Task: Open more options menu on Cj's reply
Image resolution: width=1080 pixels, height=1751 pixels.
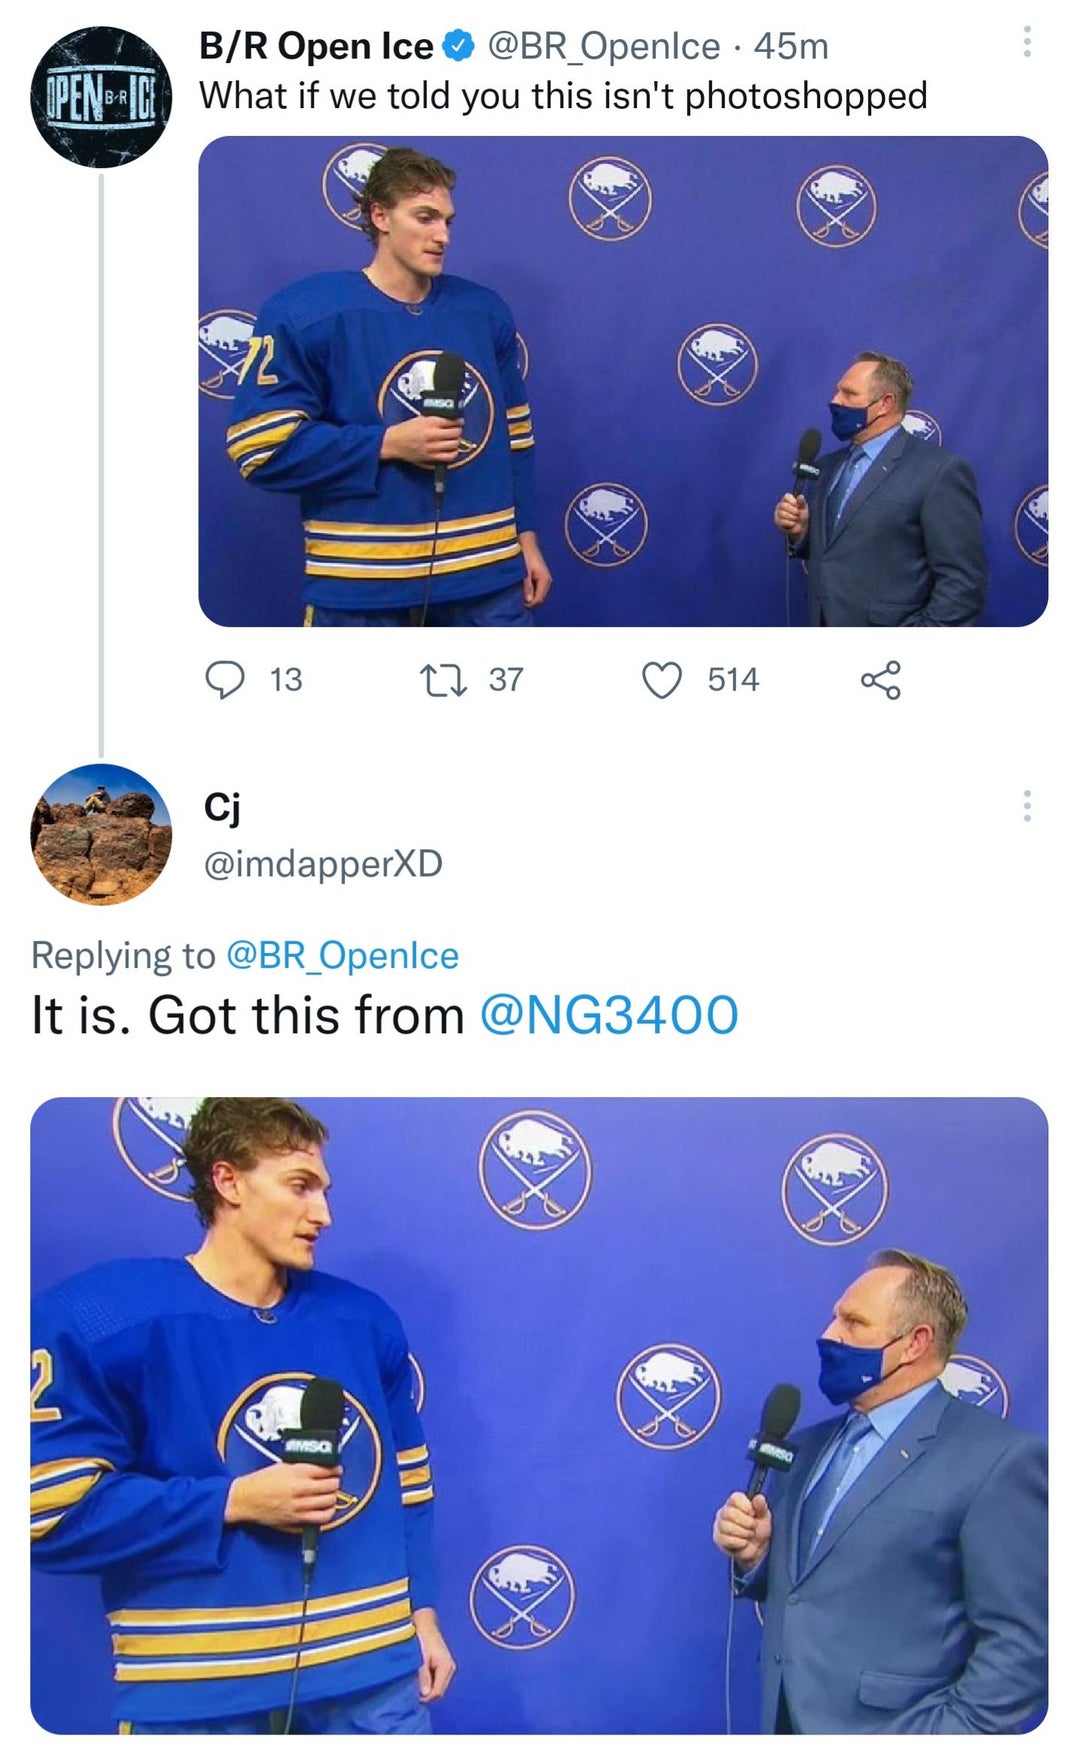Action: (x=1026, y=806)
